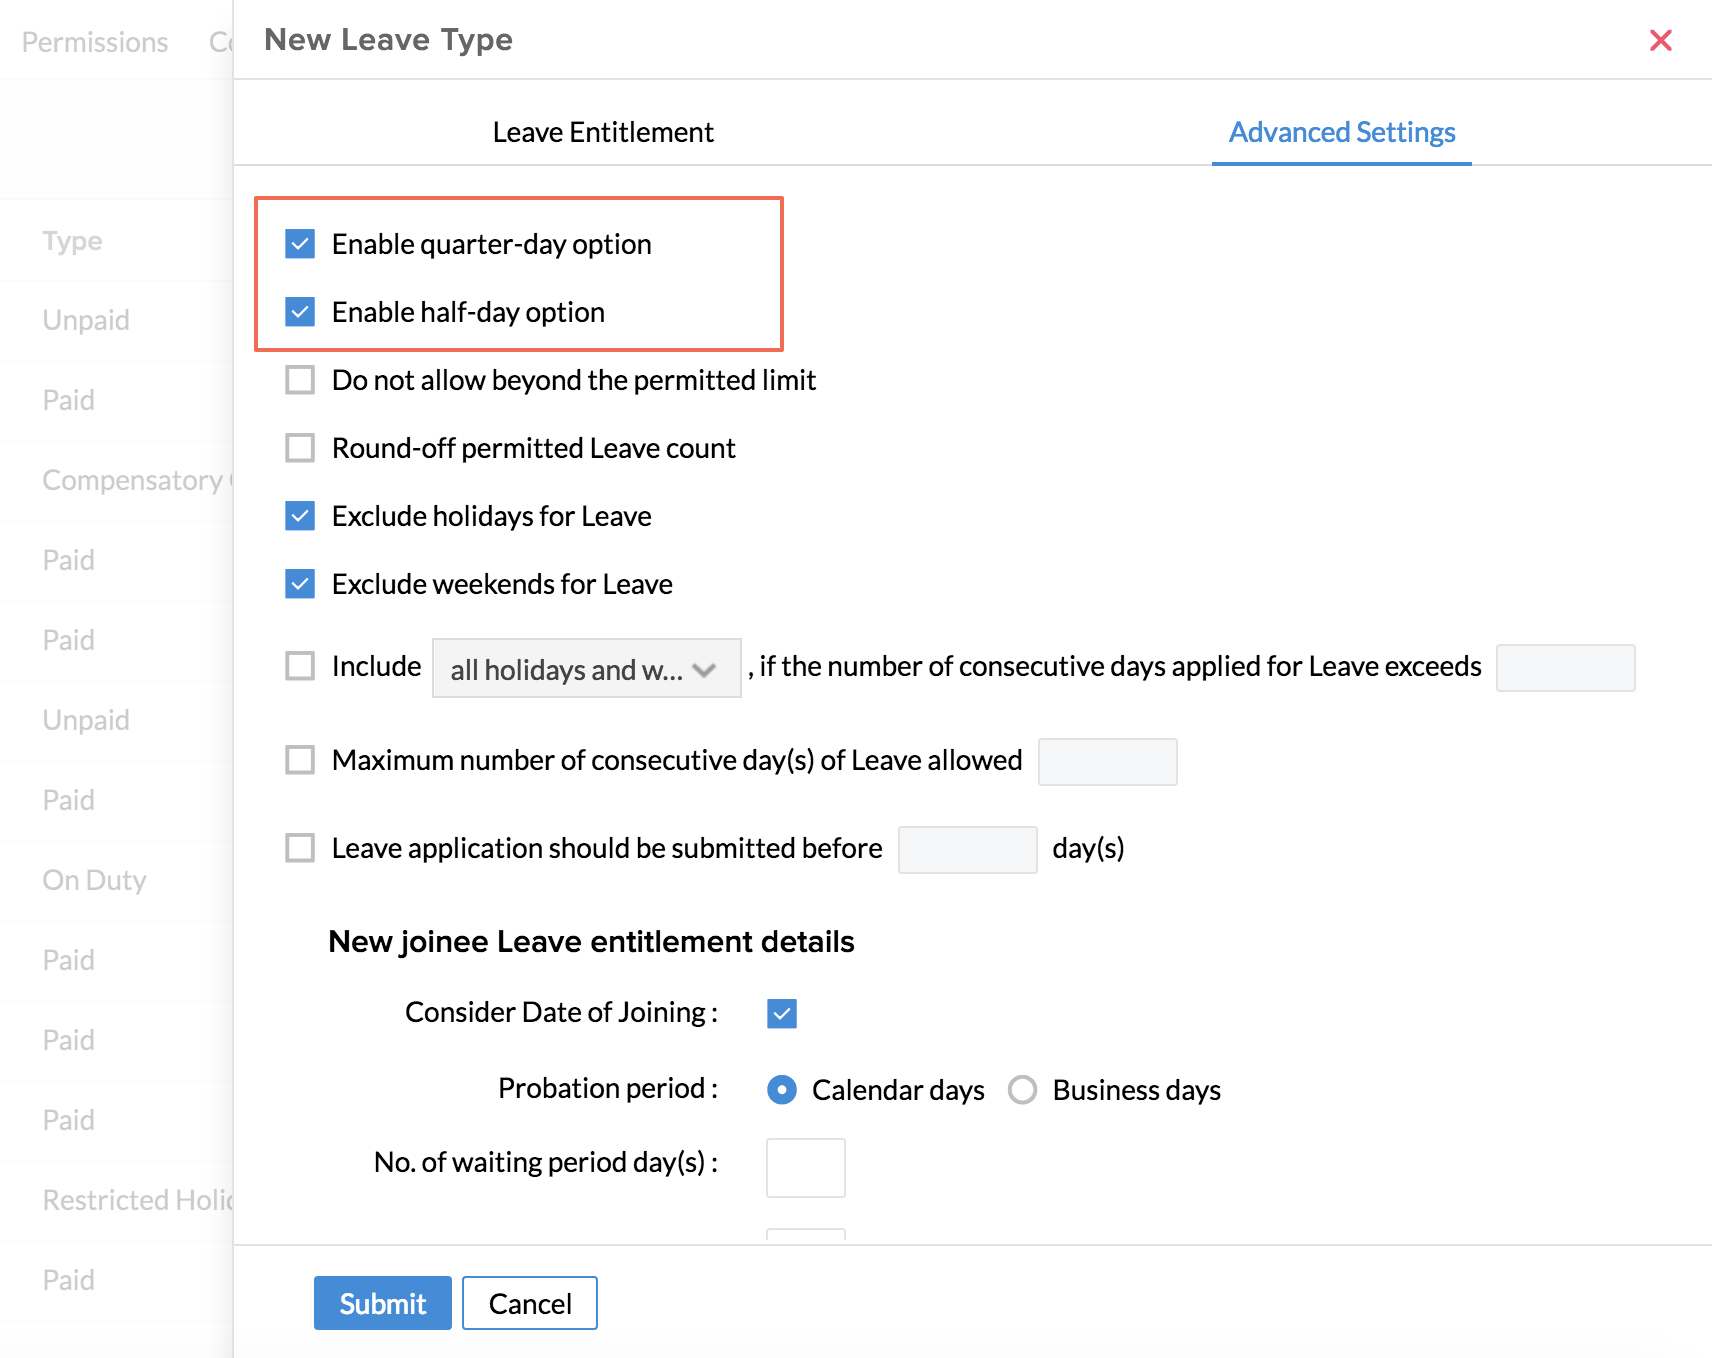Open the all holidays and weekends dropdown
The image size is (1712, 1358).
coord(586,668)
